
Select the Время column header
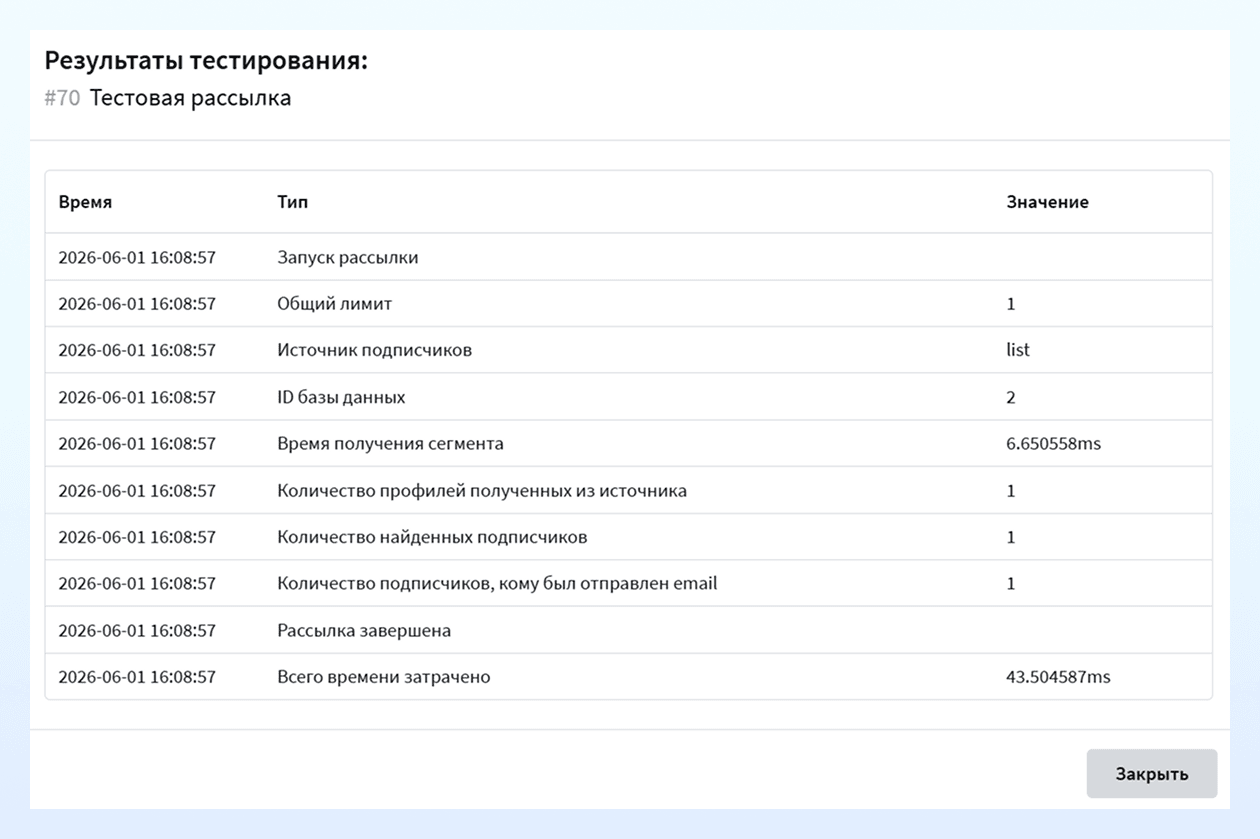pos(85,202)
